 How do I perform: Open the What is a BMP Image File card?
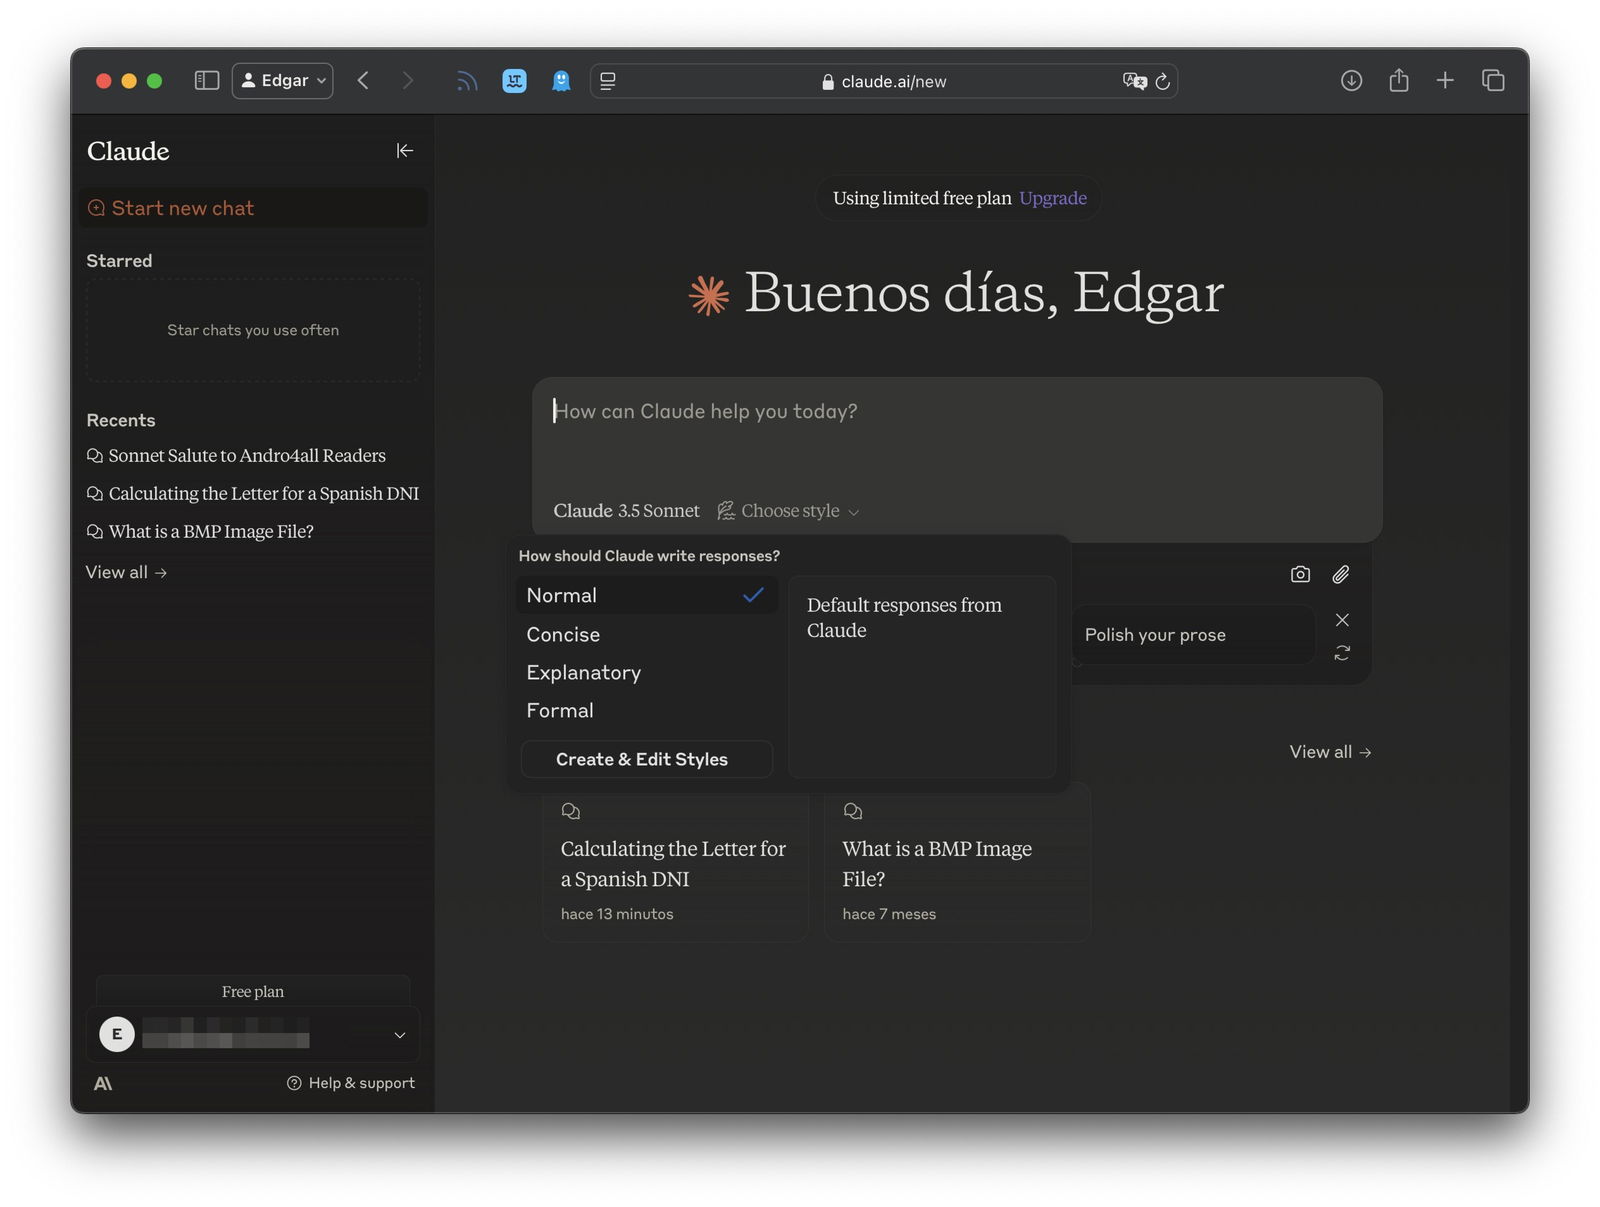point(957,862)
